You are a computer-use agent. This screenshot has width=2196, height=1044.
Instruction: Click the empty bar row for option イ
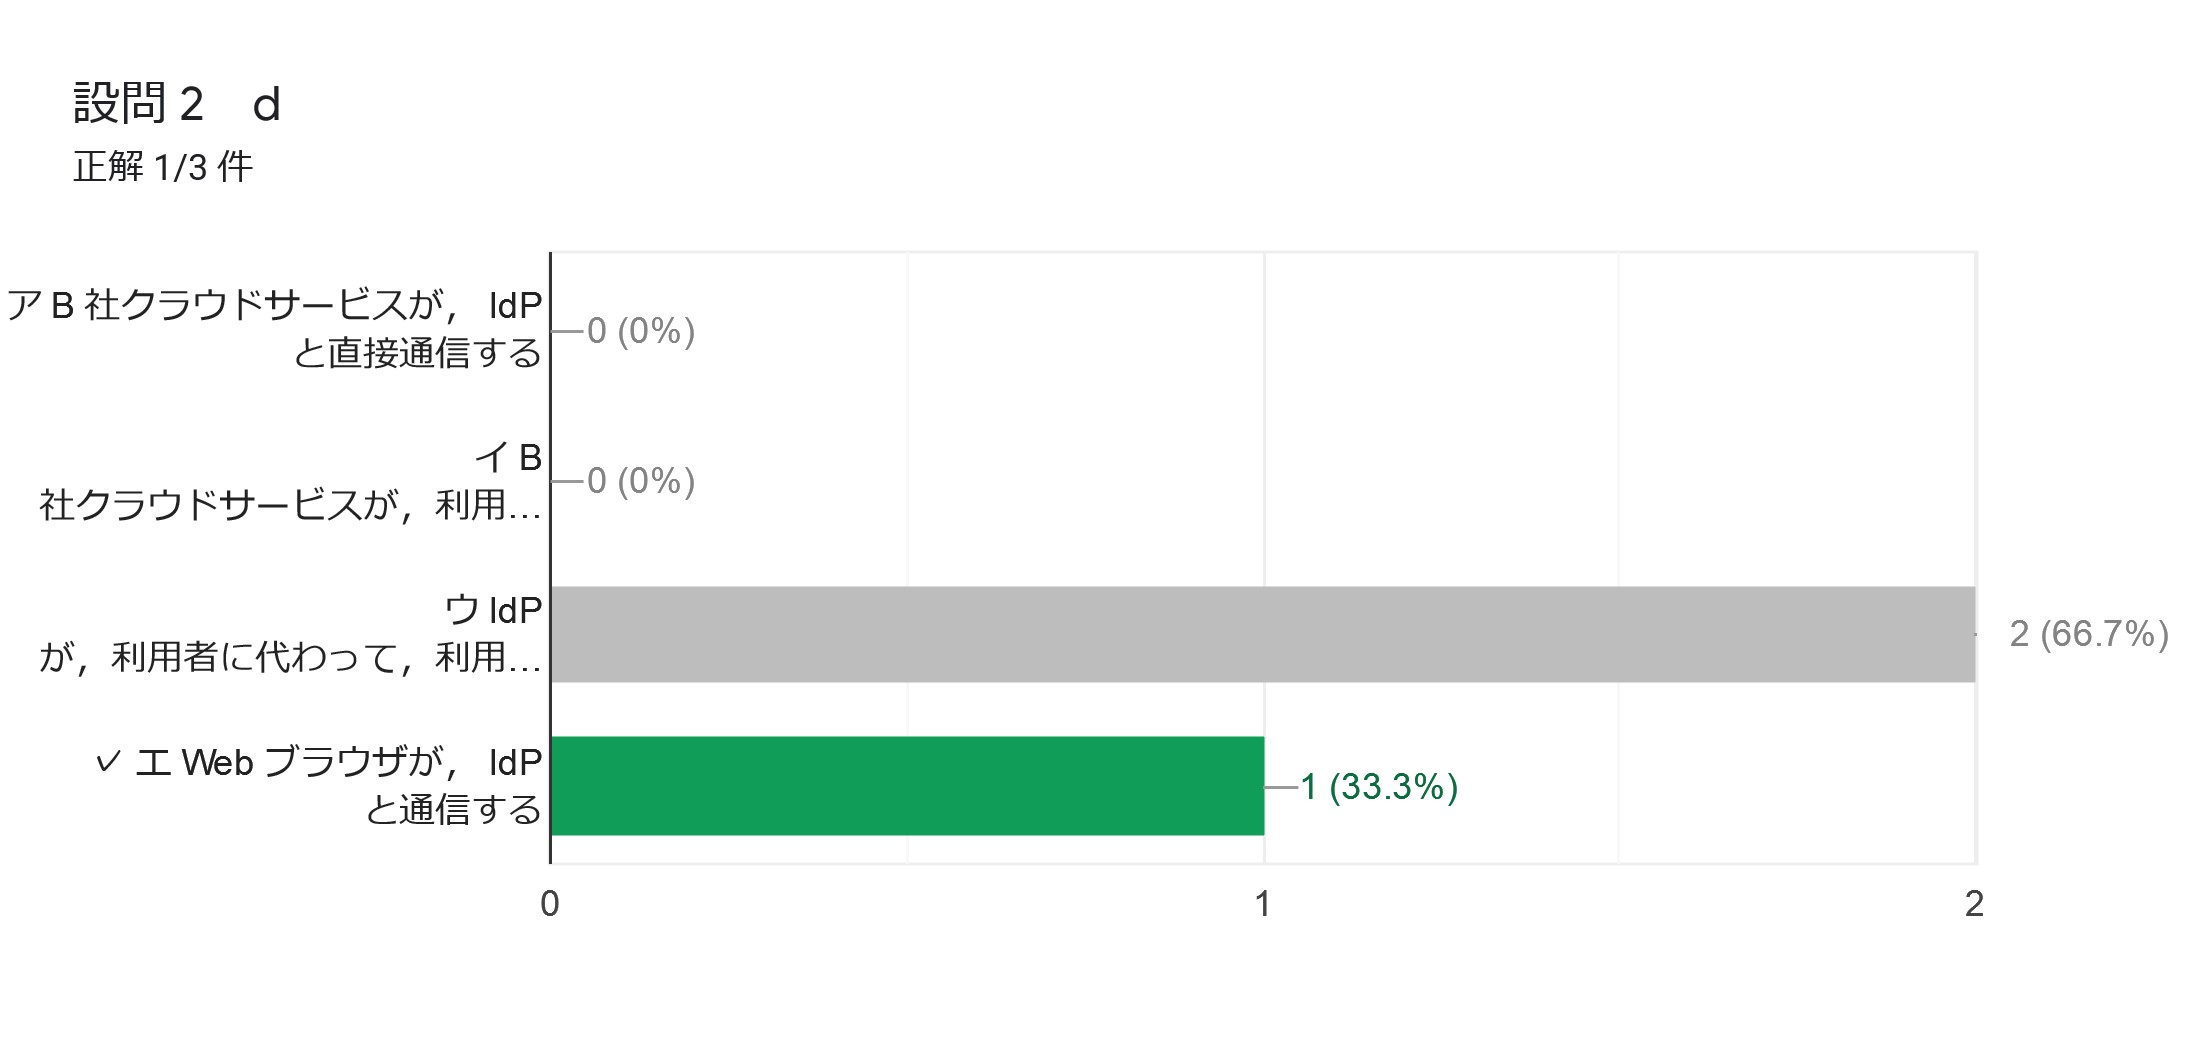click(x=1263, y=481)
